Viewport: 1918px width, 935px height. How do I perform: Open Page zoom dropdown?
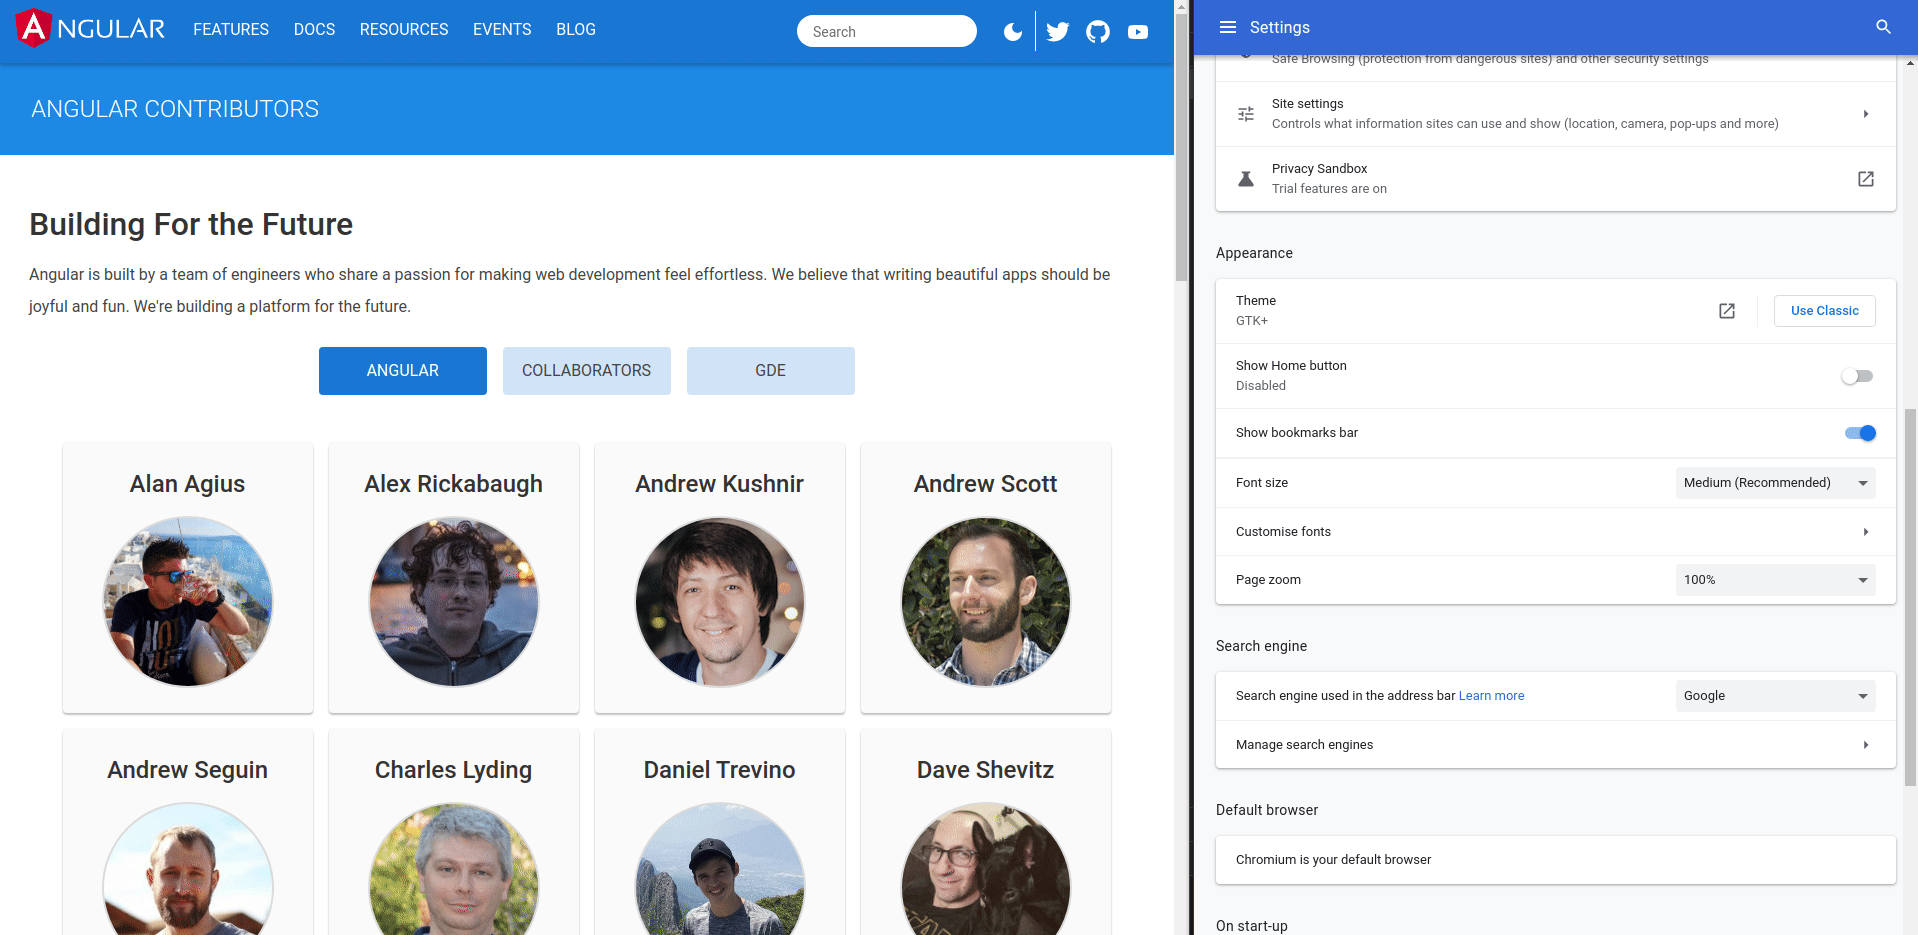pyautogui.click(x=1775, y=580)
